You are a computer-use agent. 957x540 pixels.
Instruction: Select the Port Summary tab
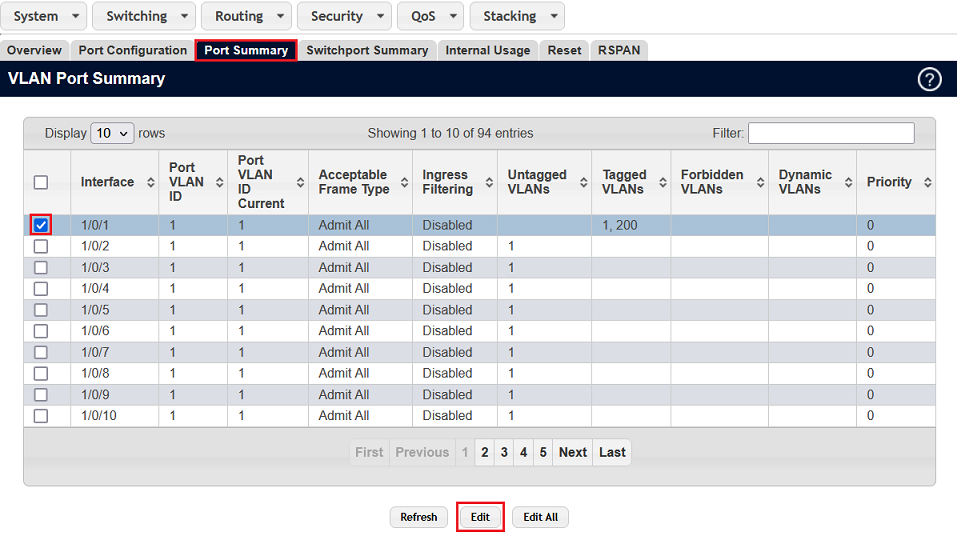pos(246,50)
